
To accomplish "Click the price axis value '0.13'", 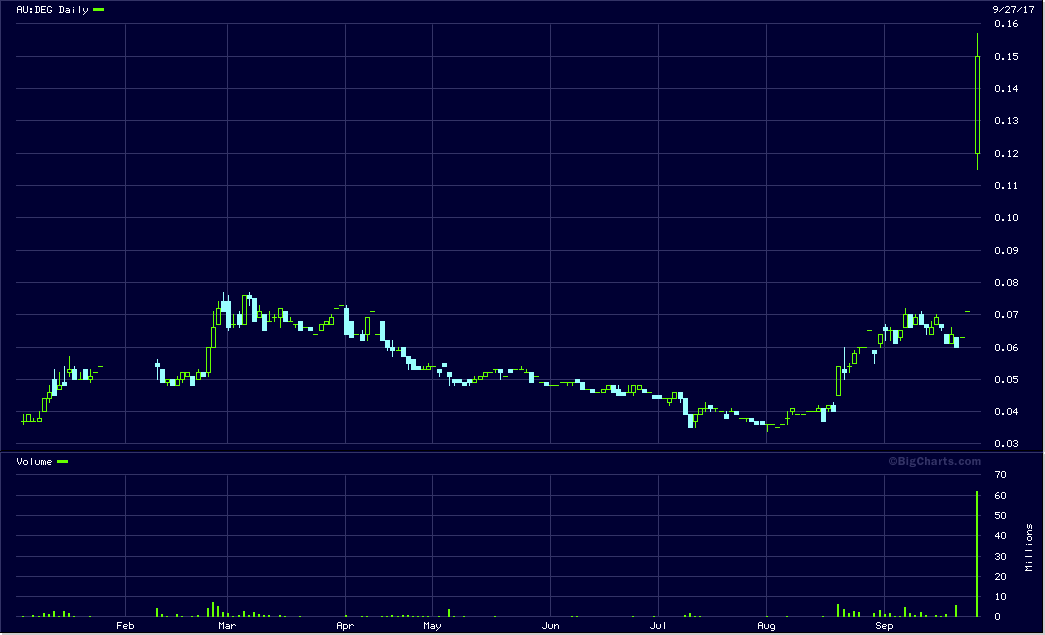I will coord(1006,121).
